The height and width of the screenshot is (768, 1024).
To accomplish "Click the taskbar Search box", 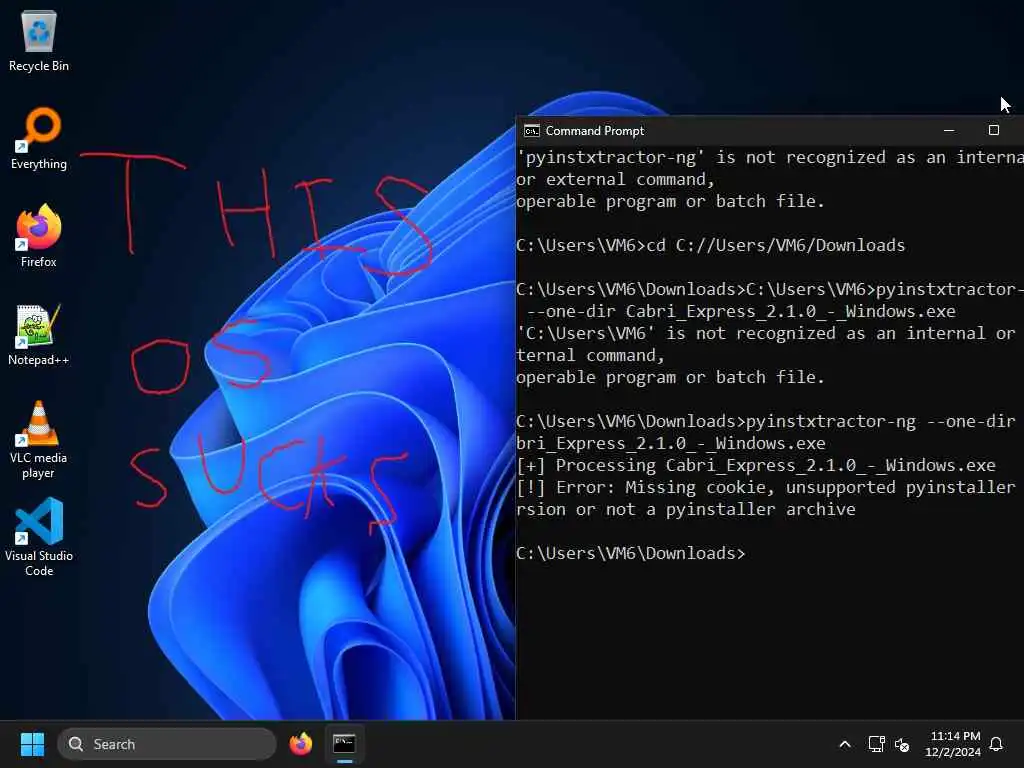I will pos(167,744).
